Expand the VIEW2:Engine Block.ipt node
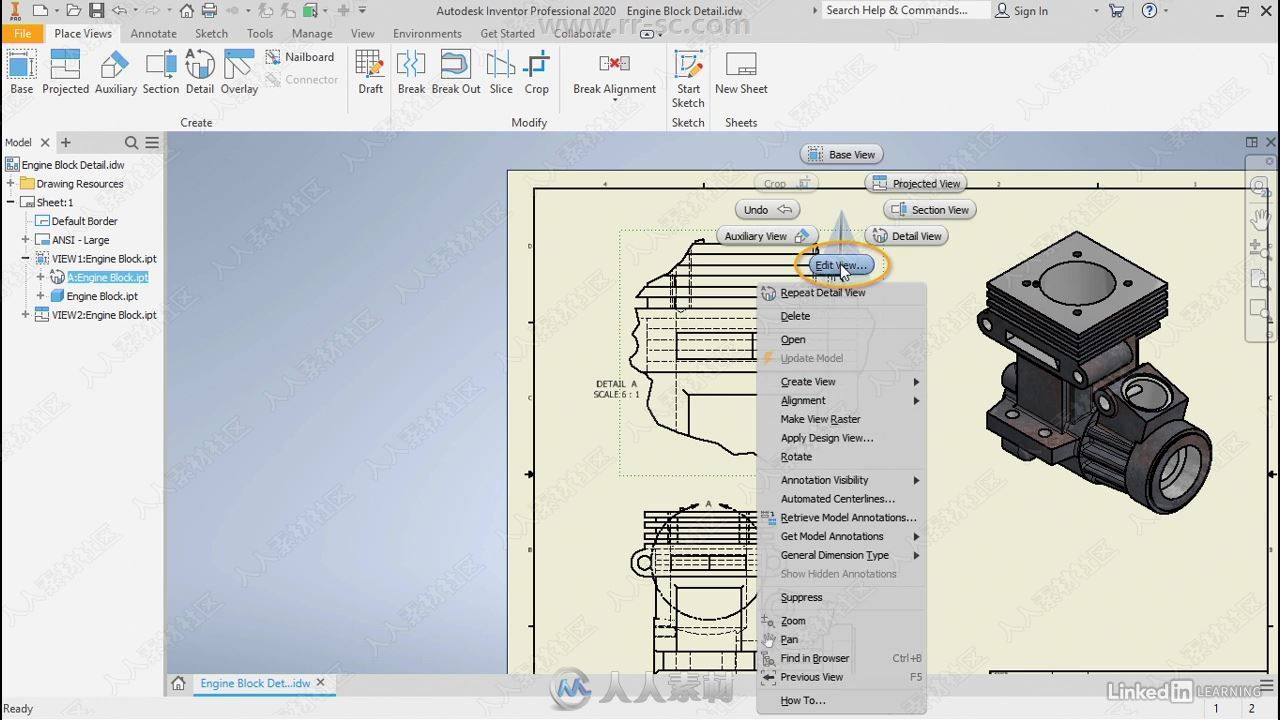The width and height of the screenshot is (1280, 720). pos(26,315)
